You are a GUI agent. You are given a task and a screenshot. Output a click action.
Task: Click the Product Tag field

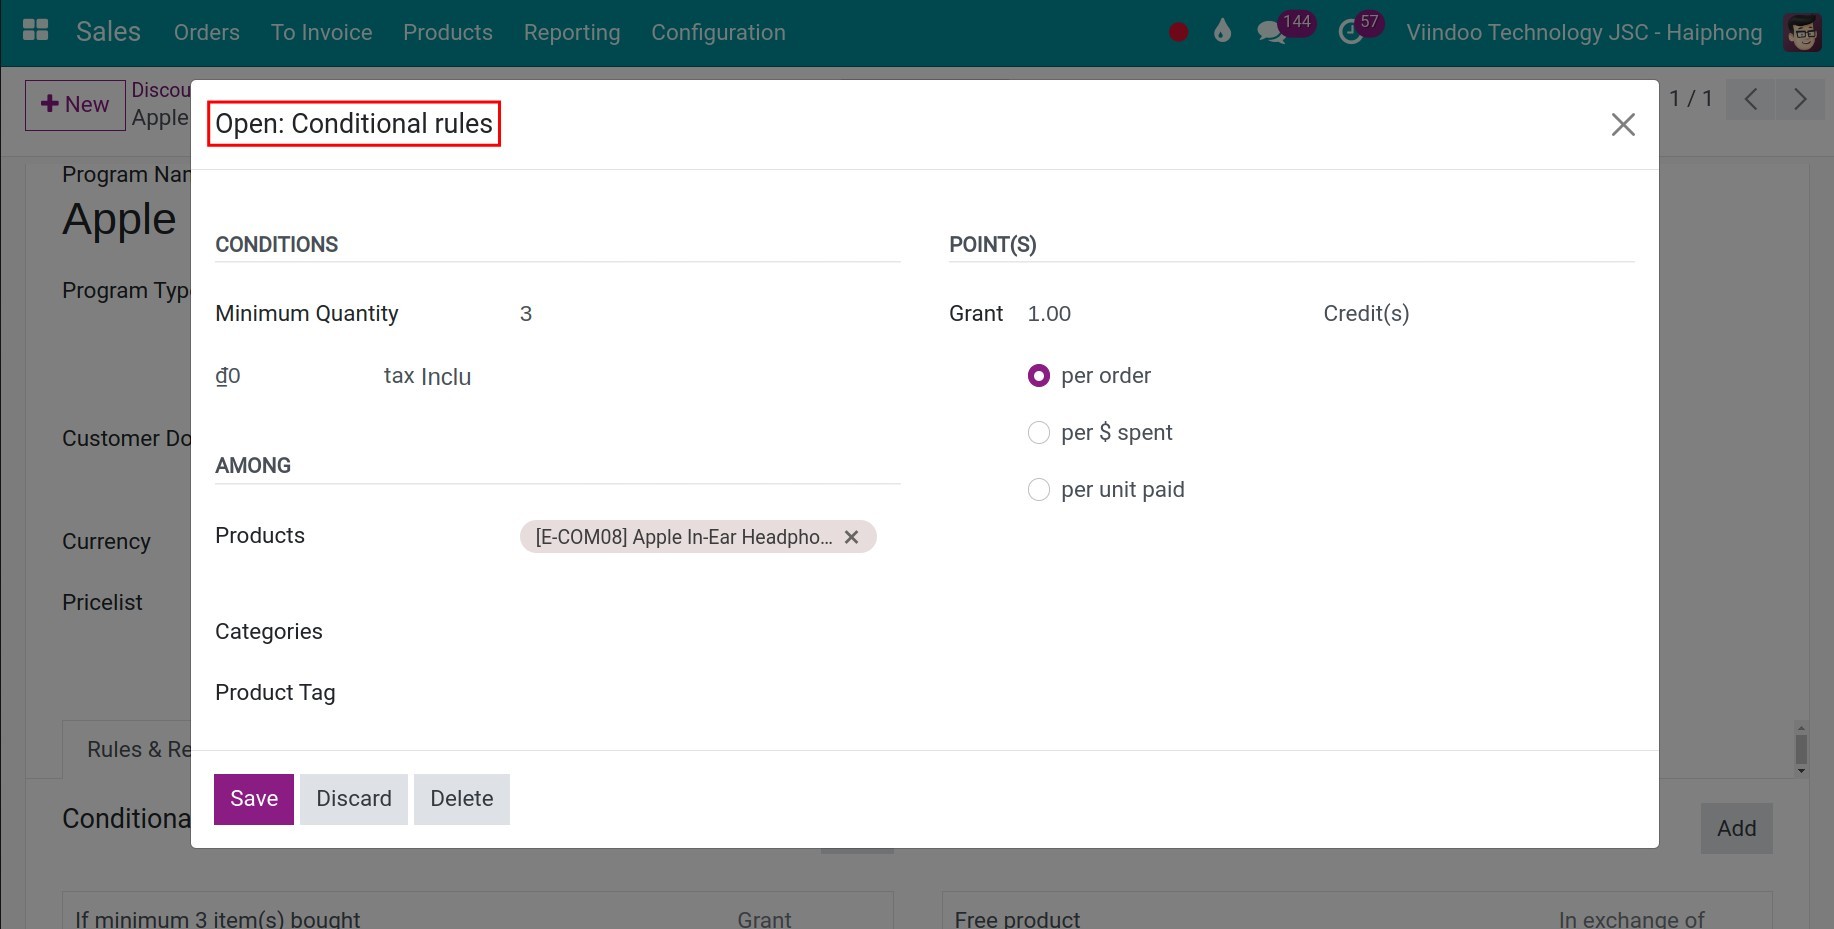pos(710,693)
